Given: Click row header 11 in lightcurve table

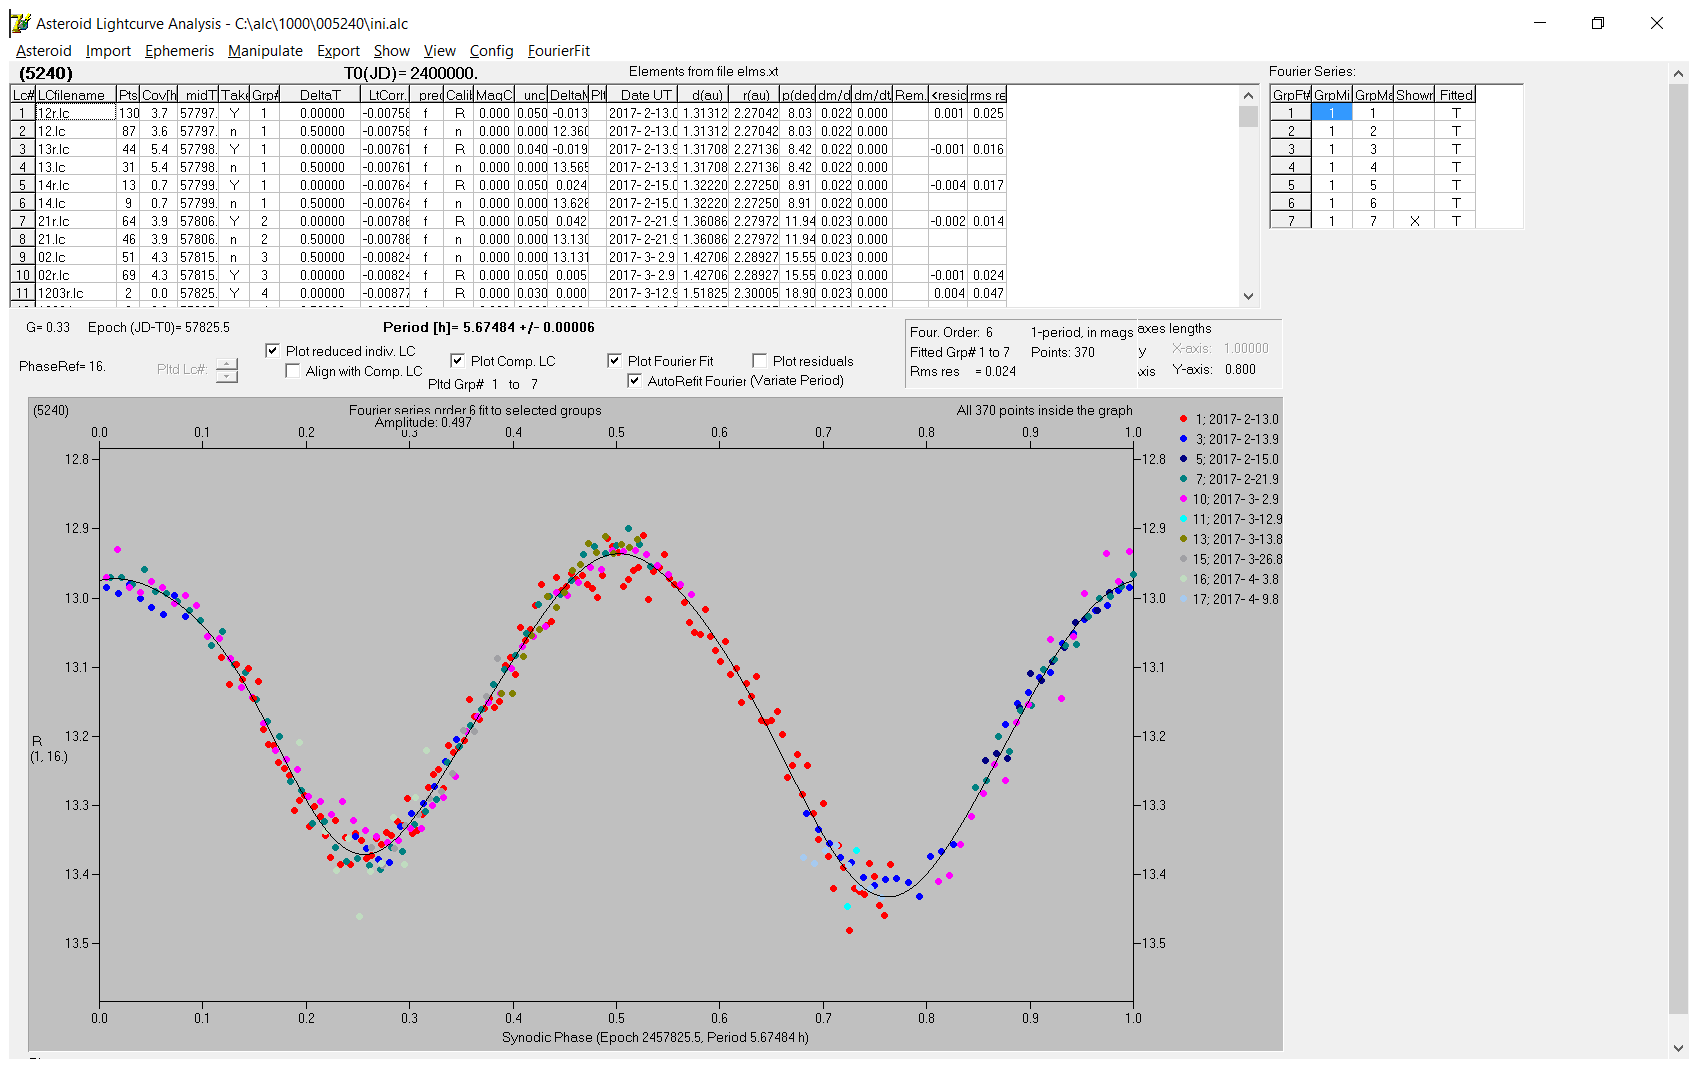Looking at the screenshot, I should click(23, 293).
